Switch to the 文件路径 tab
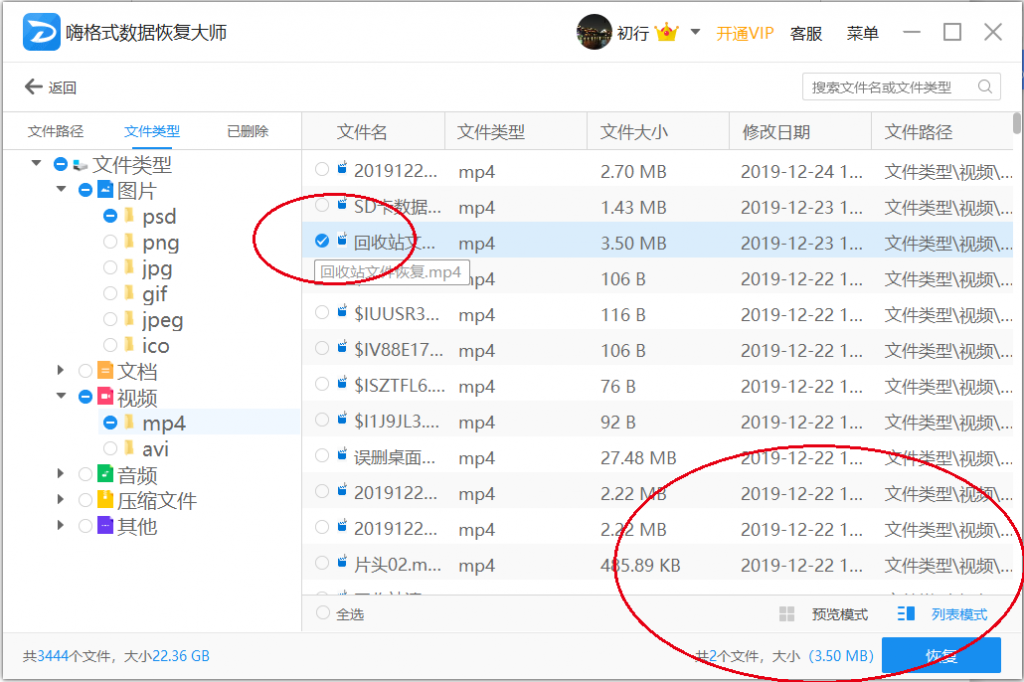This screenshot has height=682, width=1024. pyautogui.click(x=56, y=131)
